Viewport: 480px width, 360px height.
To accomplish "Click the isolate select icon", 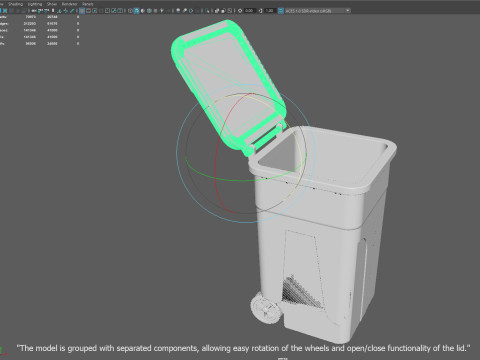I will [x=207, y=11].
